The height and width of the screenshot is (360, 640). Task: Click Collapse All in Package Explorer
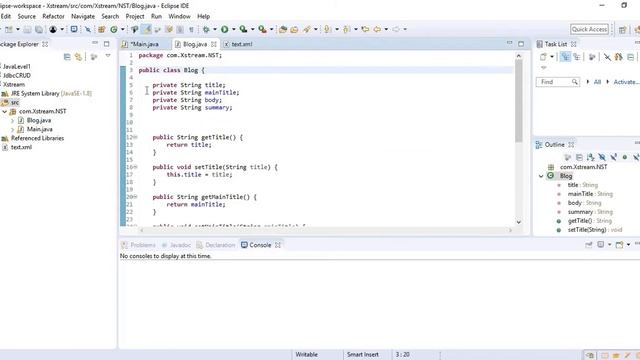(x=67, y=57)
